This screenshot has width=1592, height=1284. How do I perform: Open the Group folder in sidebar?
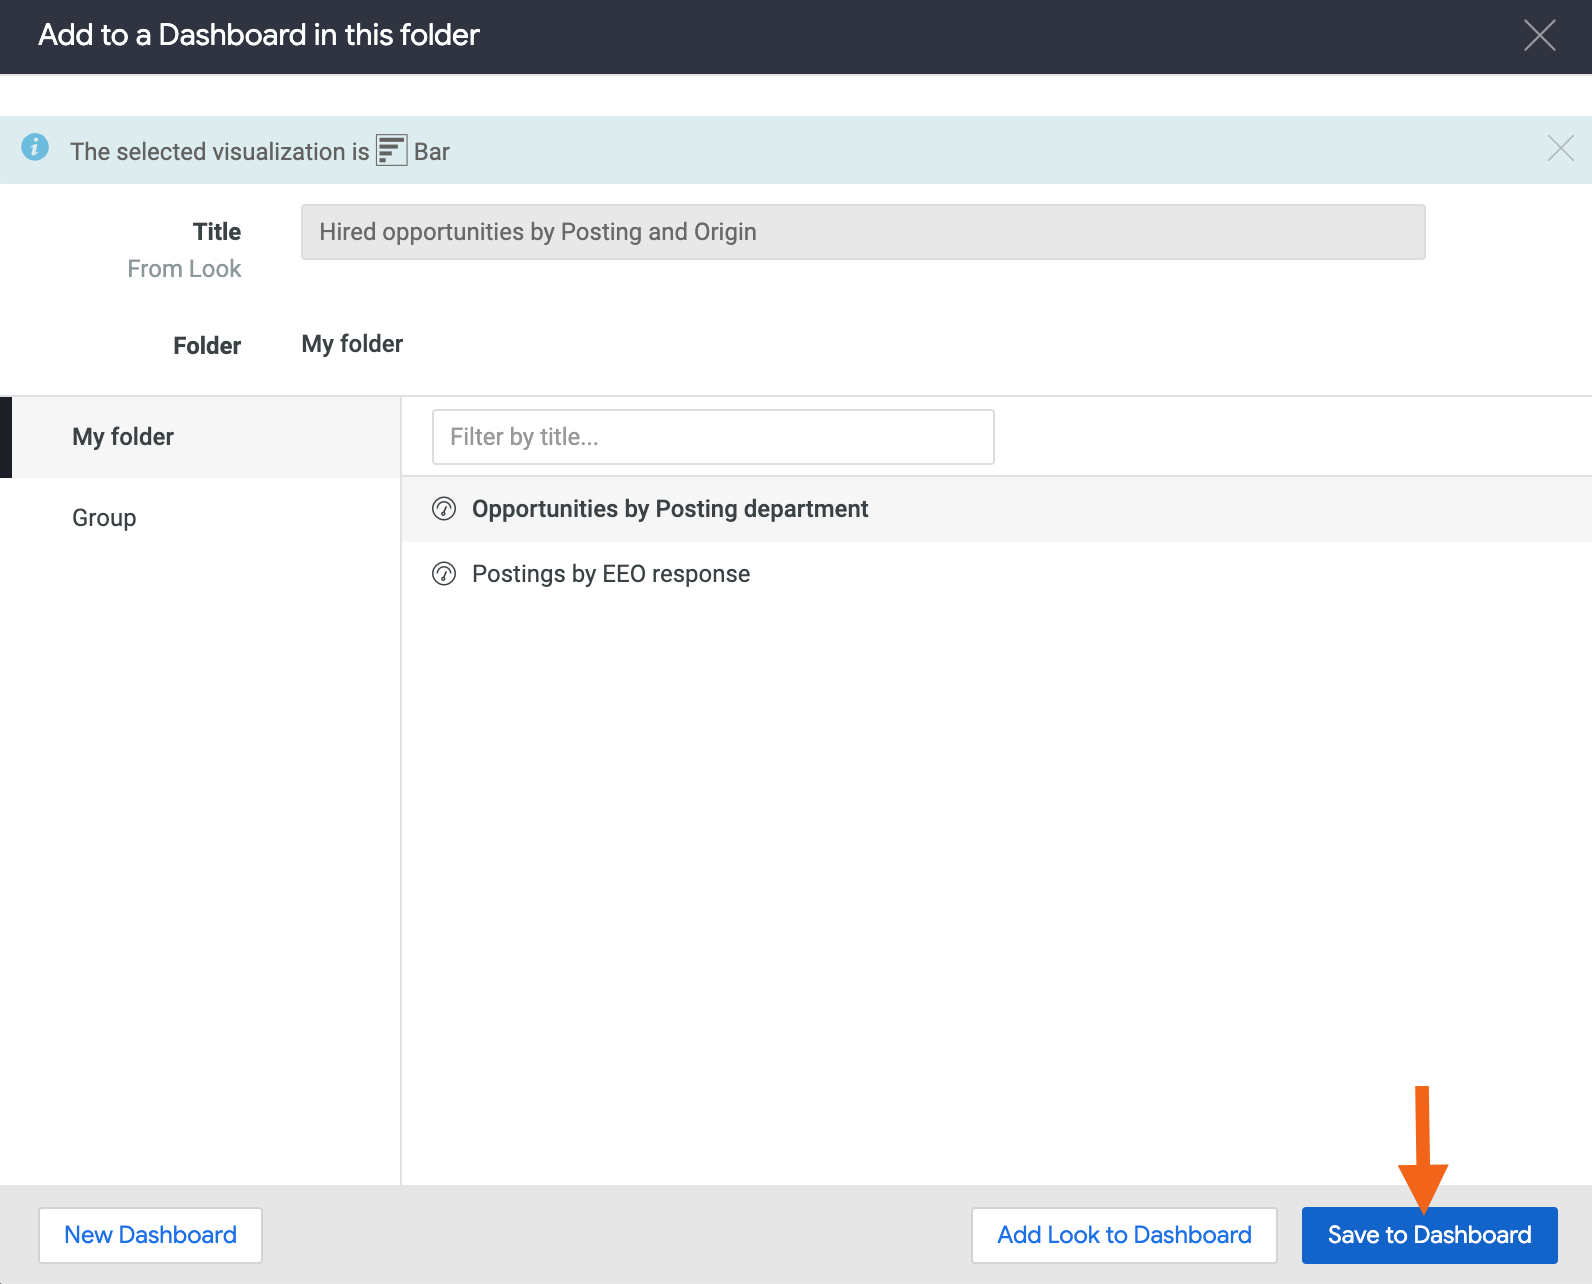(104, 518)
